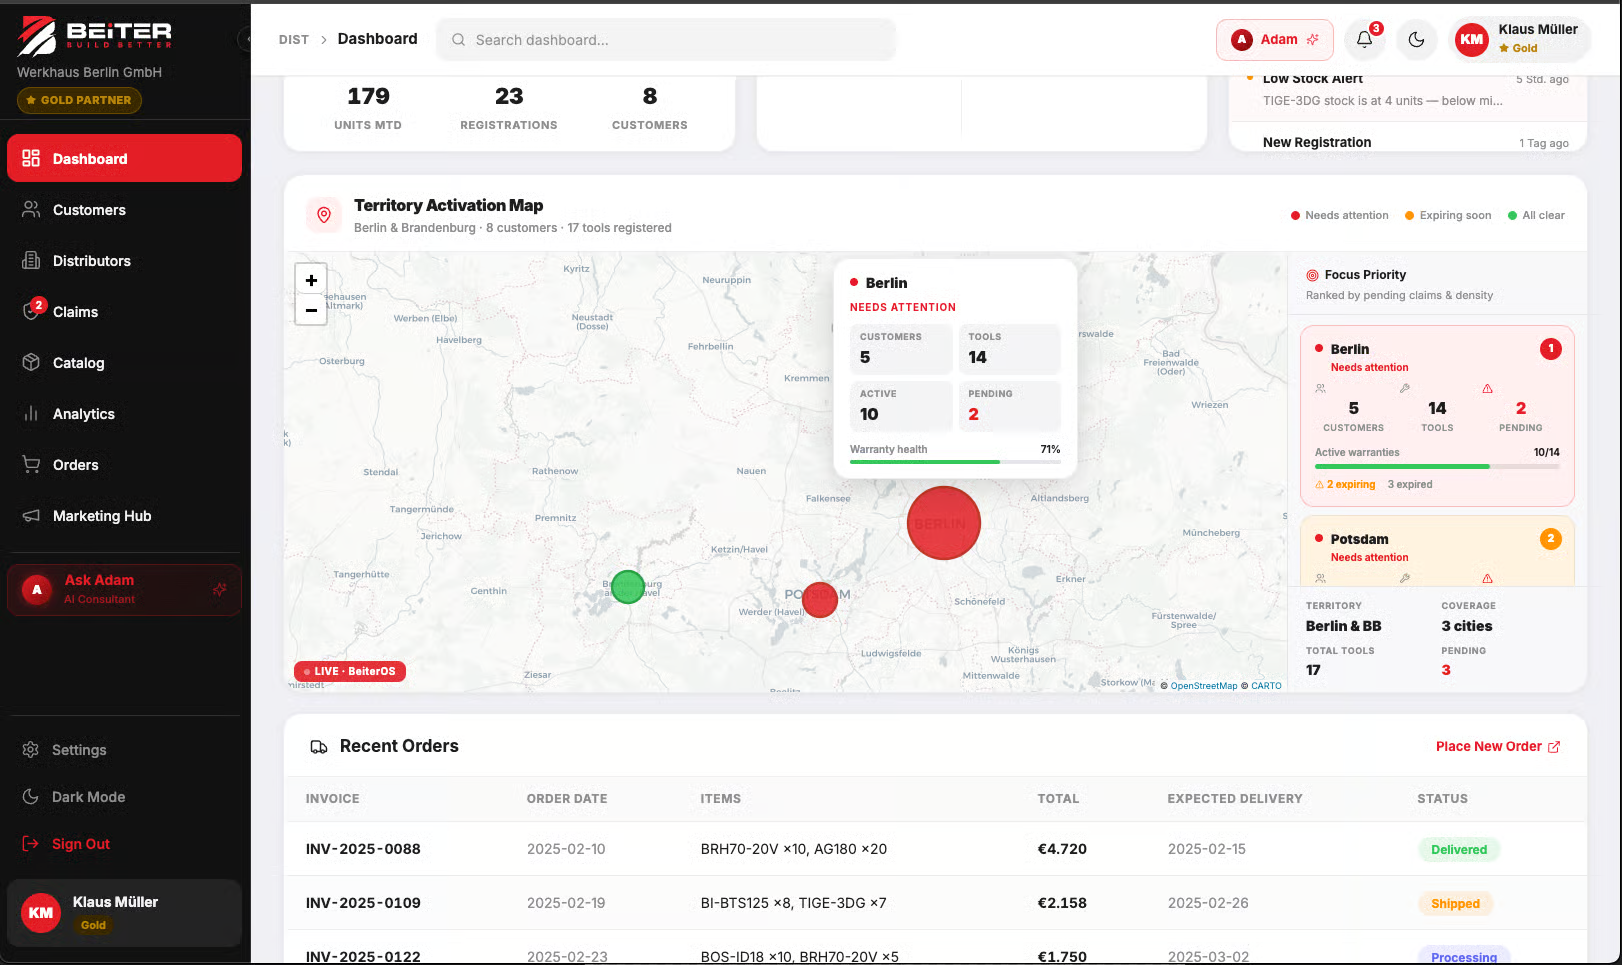Click the Analytics bar chart icon

point(31,414)
